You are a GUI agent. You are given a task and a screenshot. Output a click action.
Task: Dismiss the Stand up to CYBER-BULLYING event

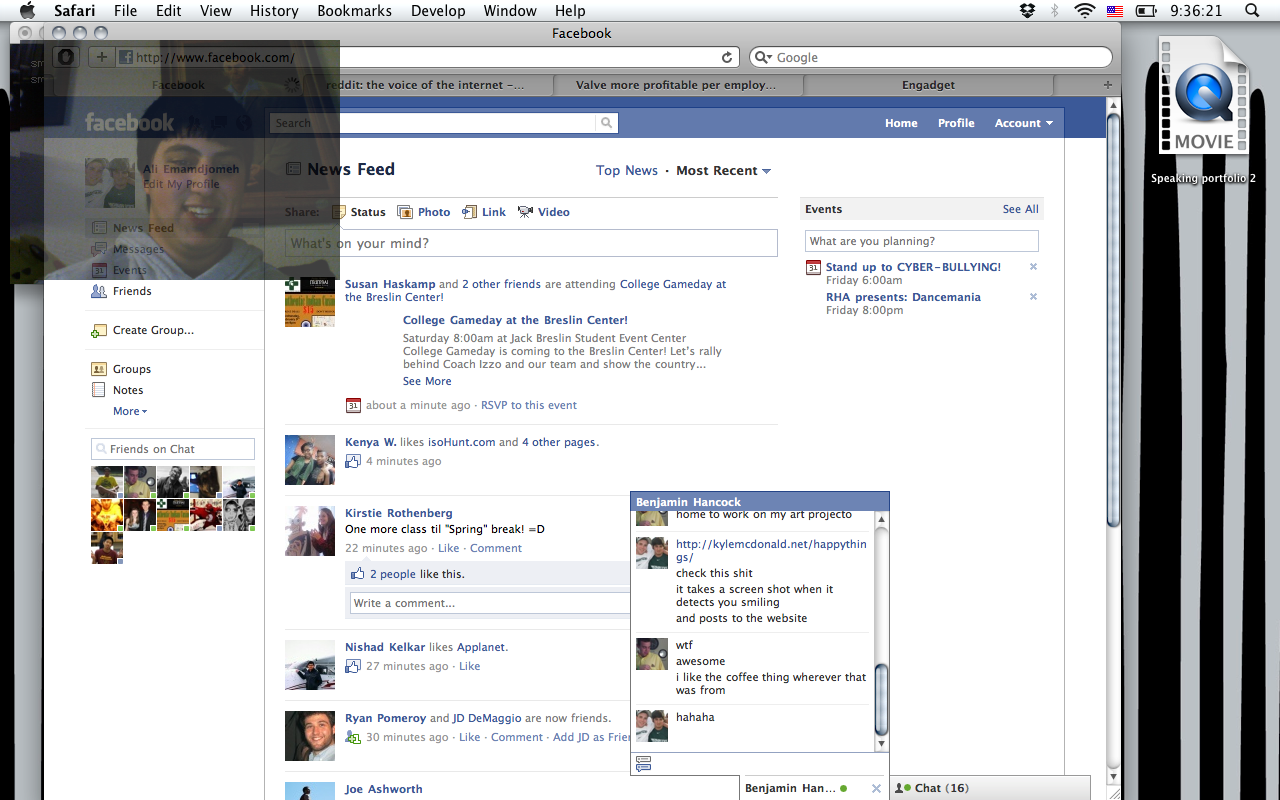point(1033,267)
